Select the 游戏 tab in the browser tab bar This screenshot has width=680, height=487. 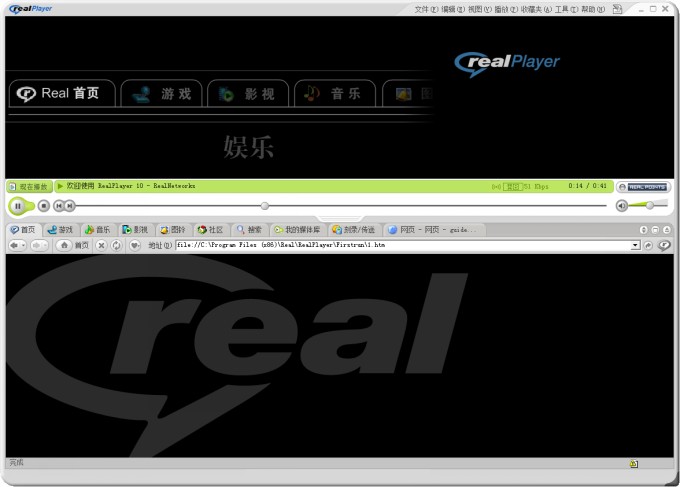tap(60, 230)
